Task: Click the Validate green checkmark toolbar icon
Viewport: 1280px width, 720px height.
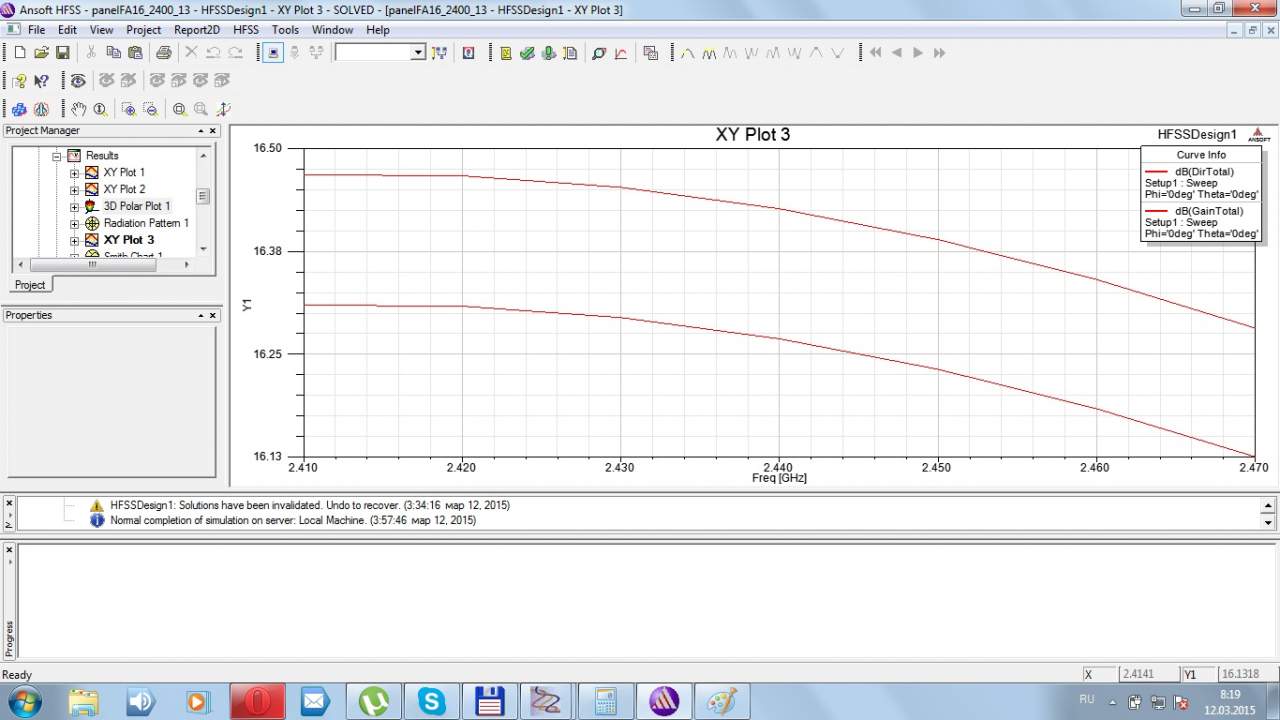Action: click(x=527, y=53)
